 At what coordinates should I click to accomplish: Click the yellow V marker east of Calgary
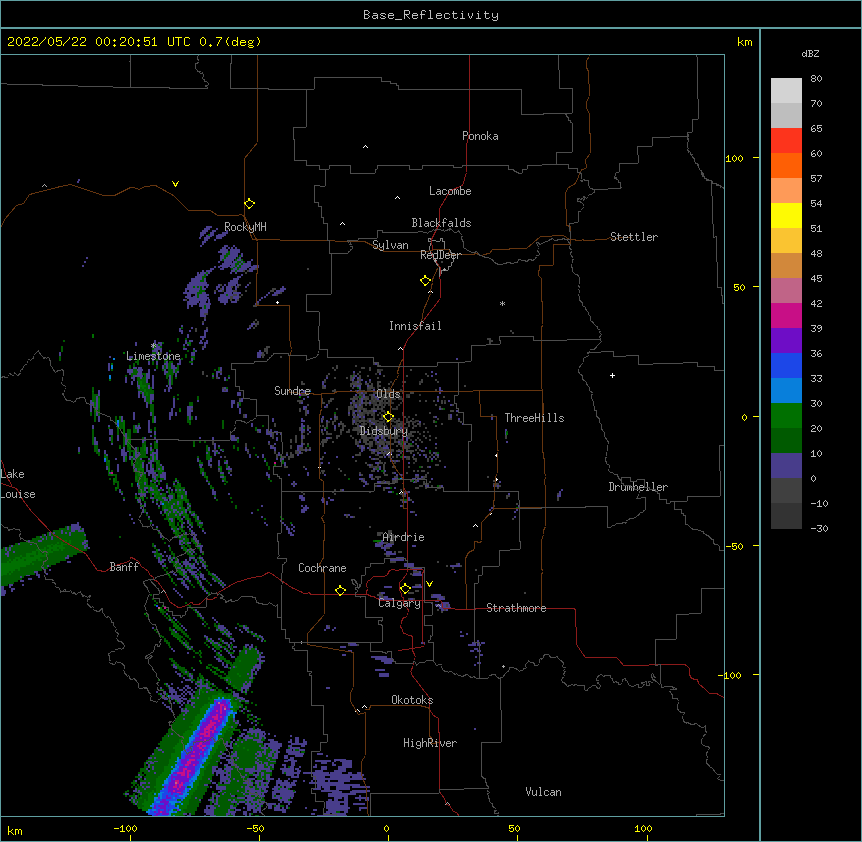429,584
